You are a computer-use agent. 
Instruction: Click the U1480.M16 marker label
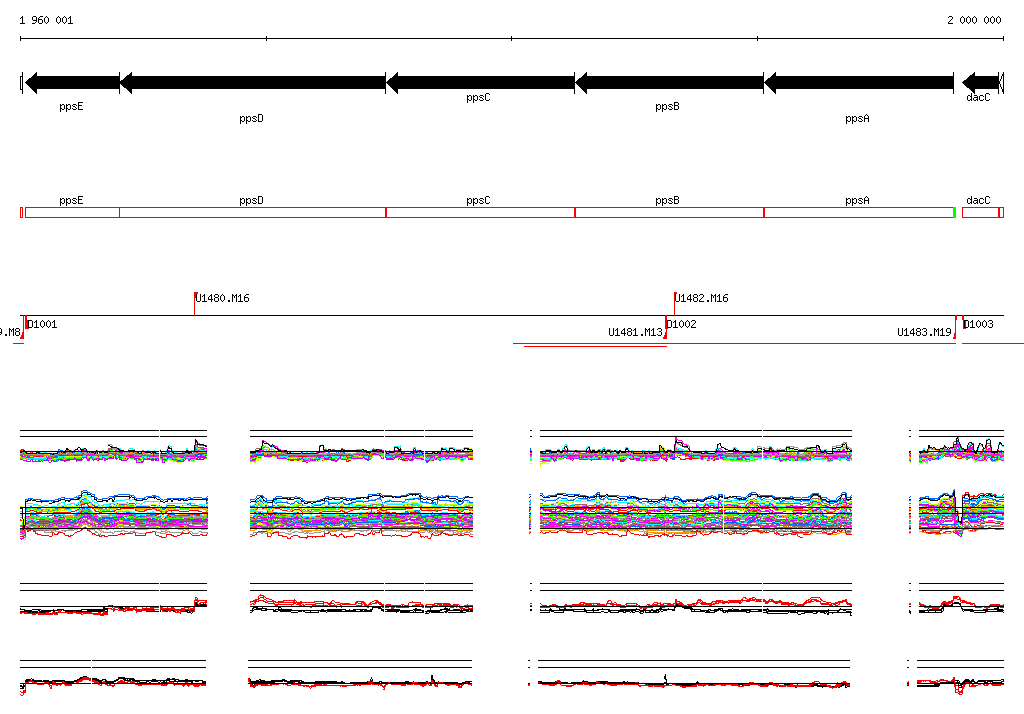[x=223, y=299]
